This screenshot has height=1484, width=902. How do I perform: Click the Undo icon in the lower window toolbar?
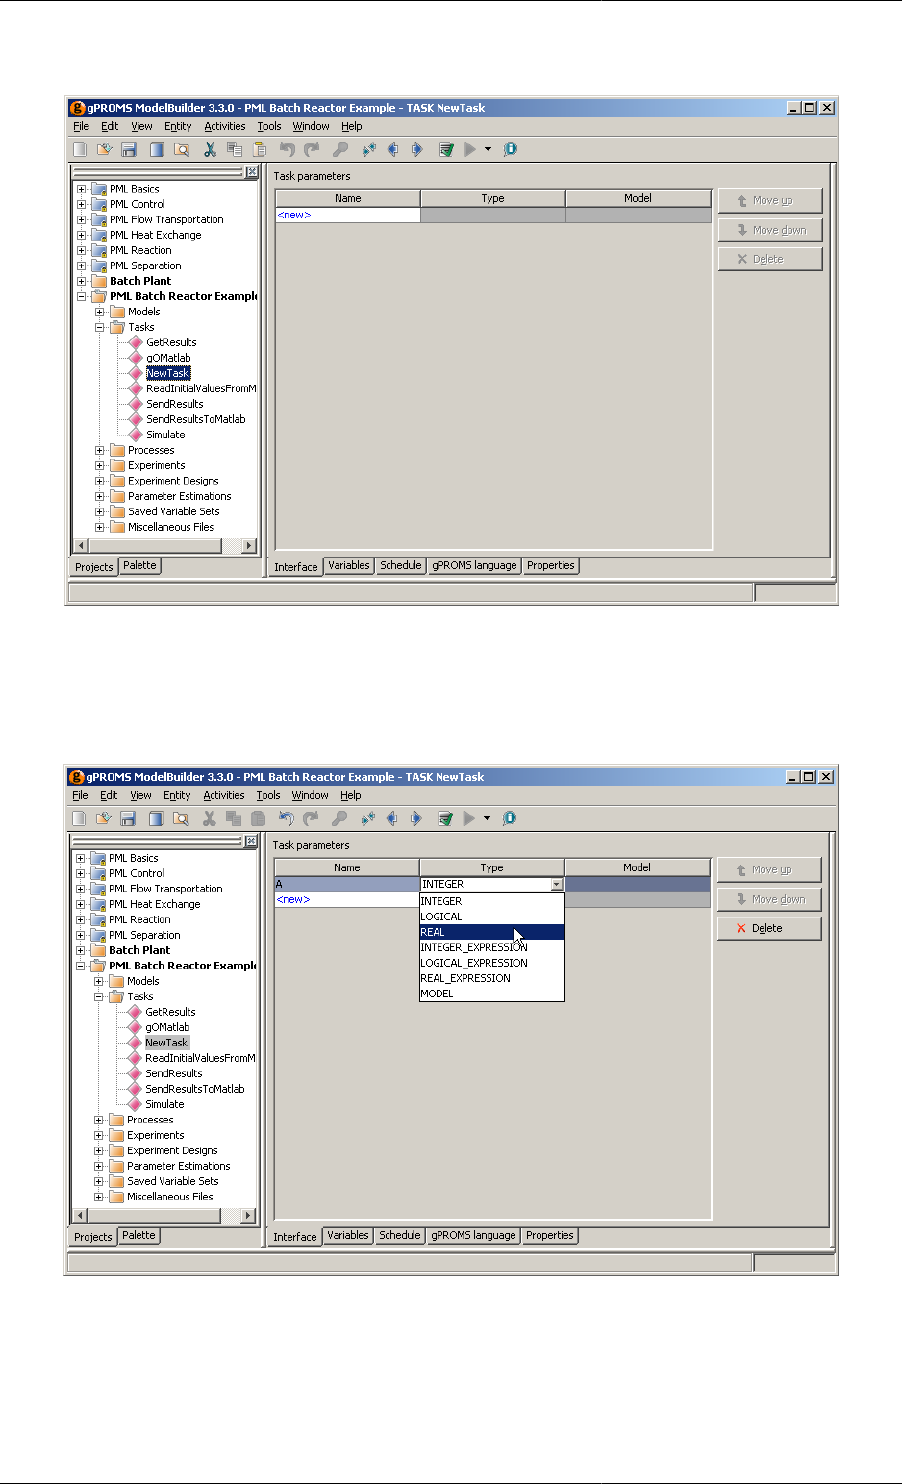click(x=286, y=818)
